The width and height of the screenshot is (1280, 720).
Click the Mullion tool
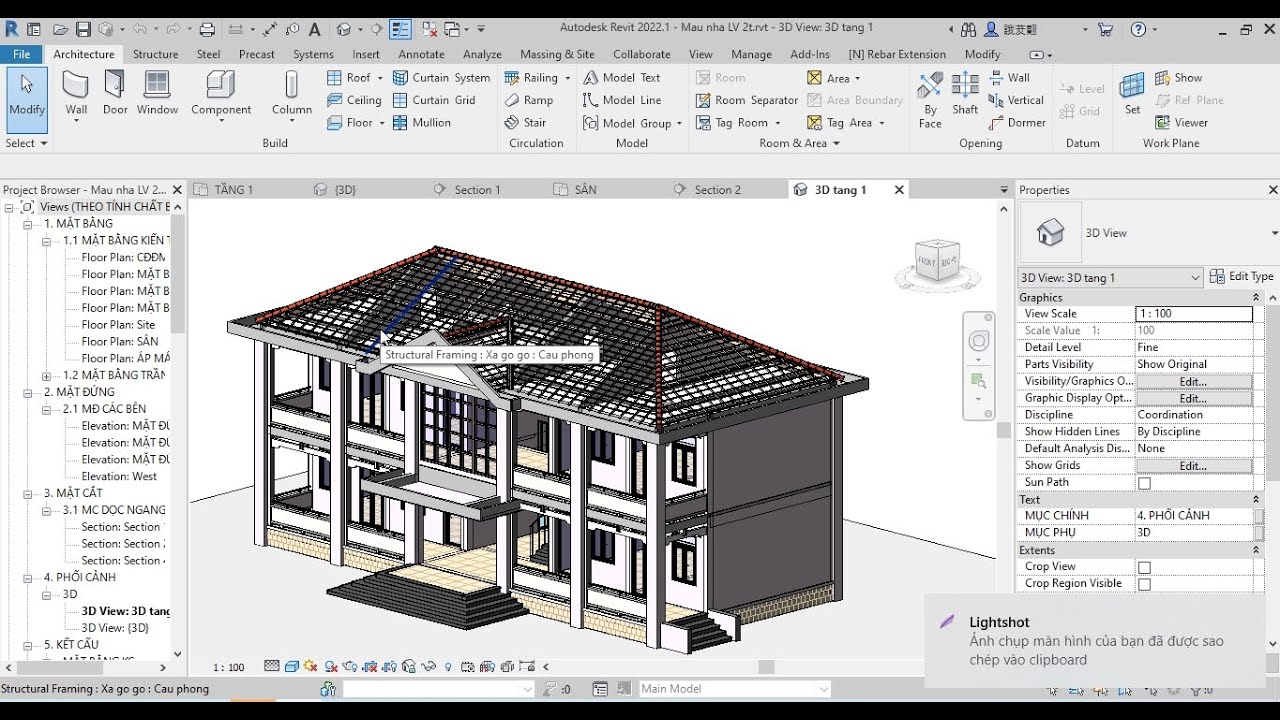tap(422, 122)
